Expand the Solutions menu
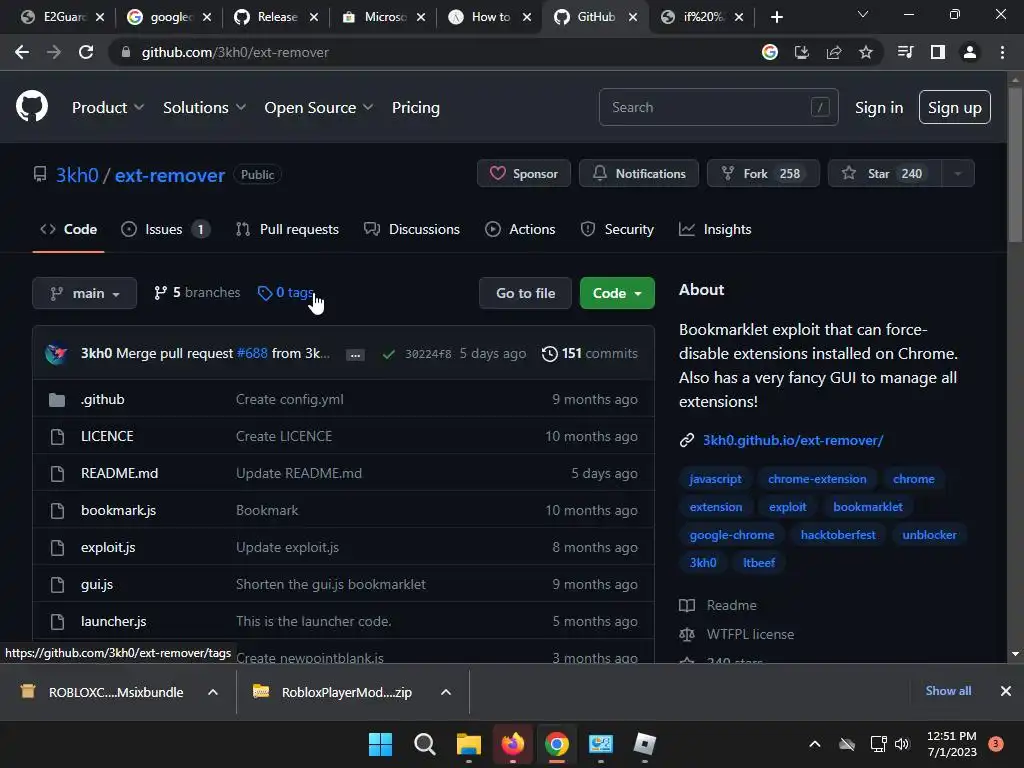Viewport: 1024px width, 768px height. (x=204, y=107)
